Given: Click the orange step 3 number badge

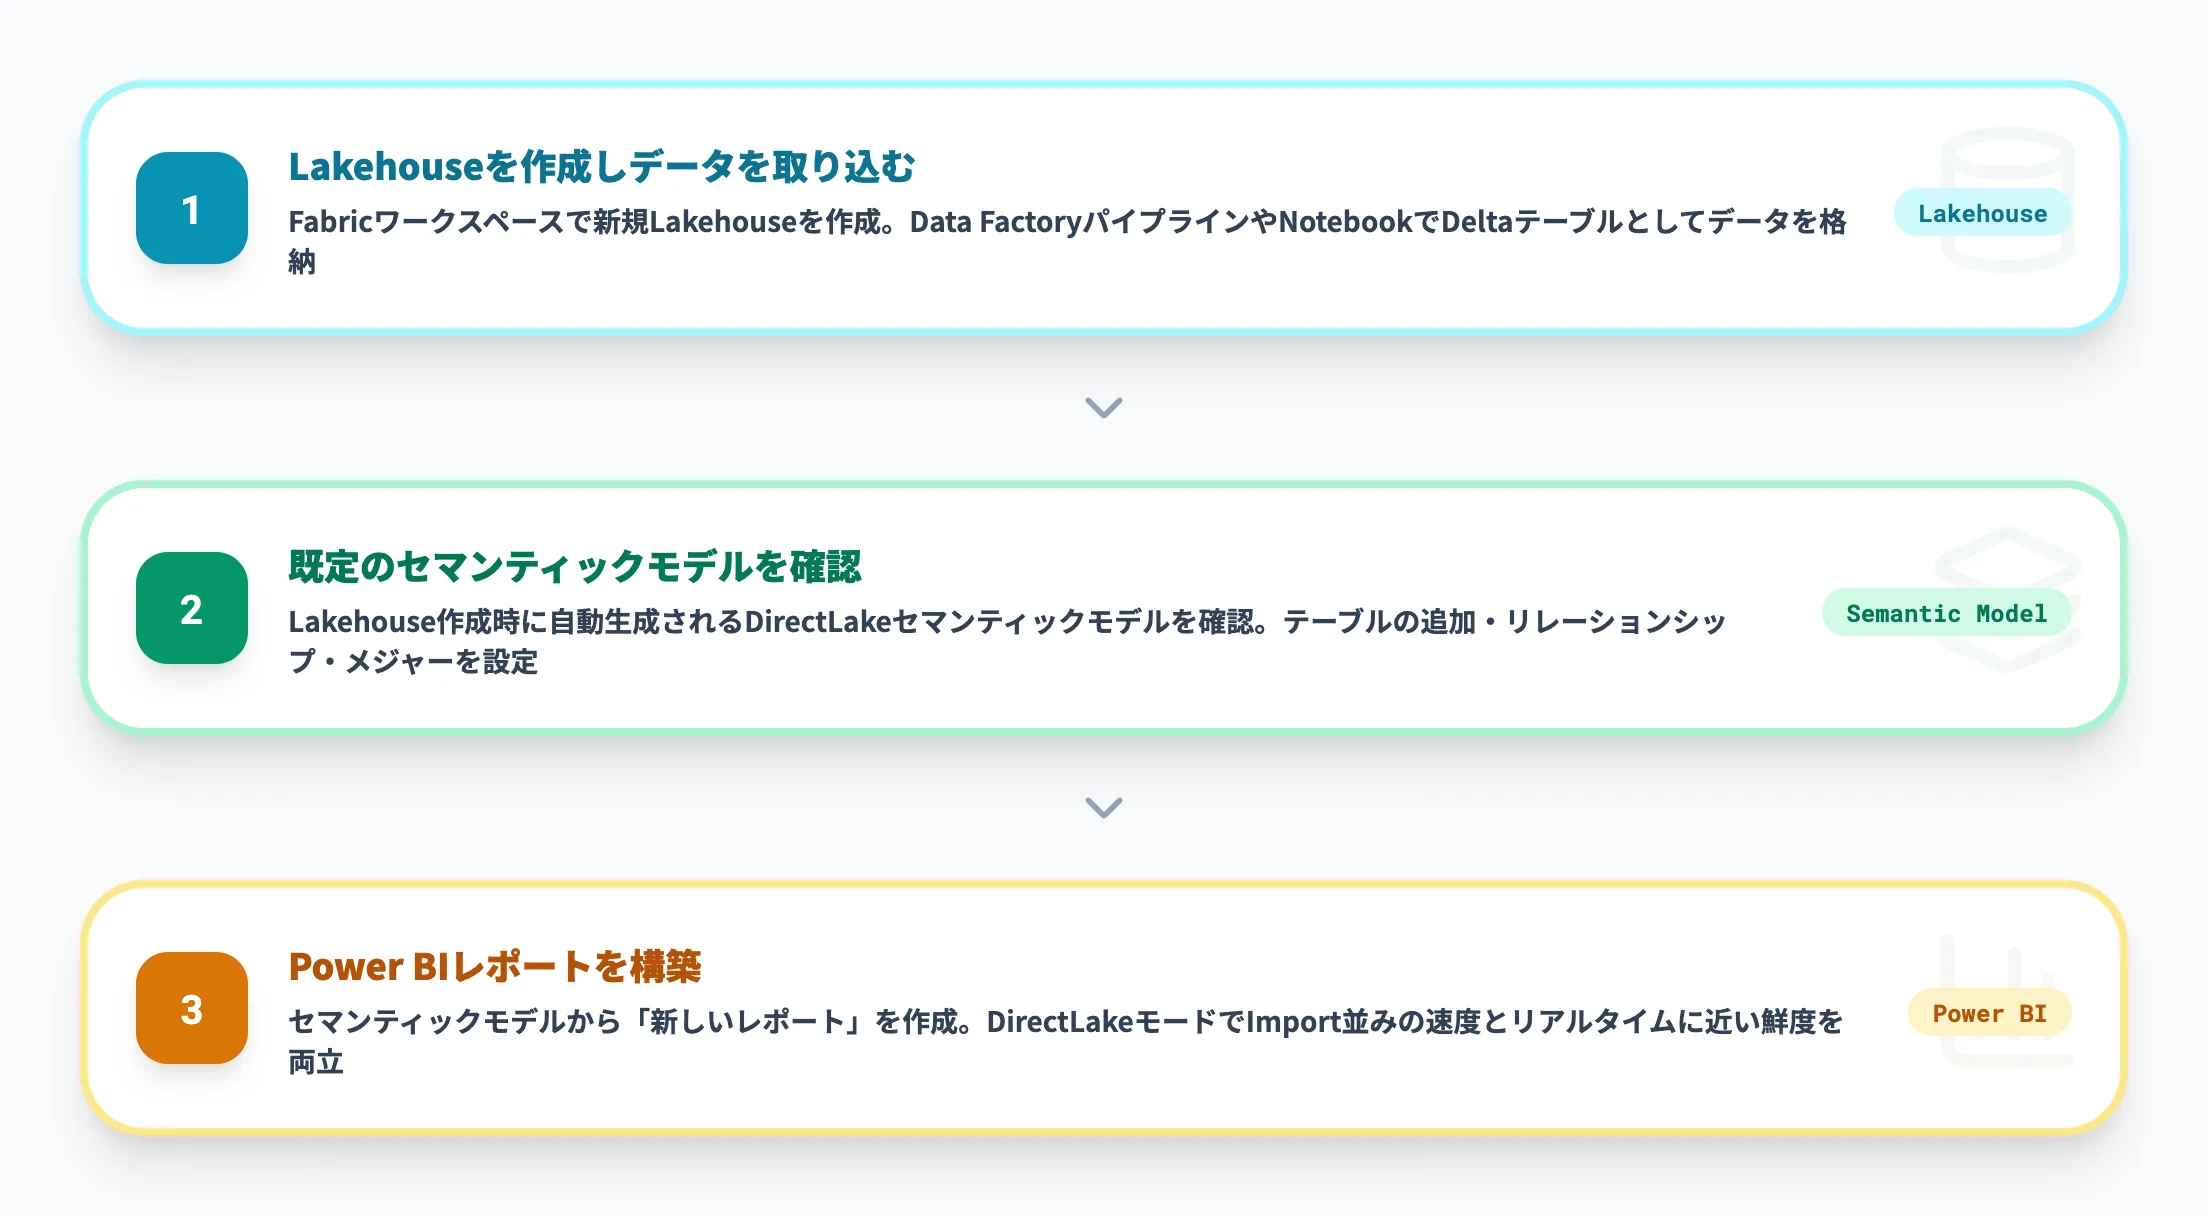Looking at the screenshot, I should [x=191, y=1008].
